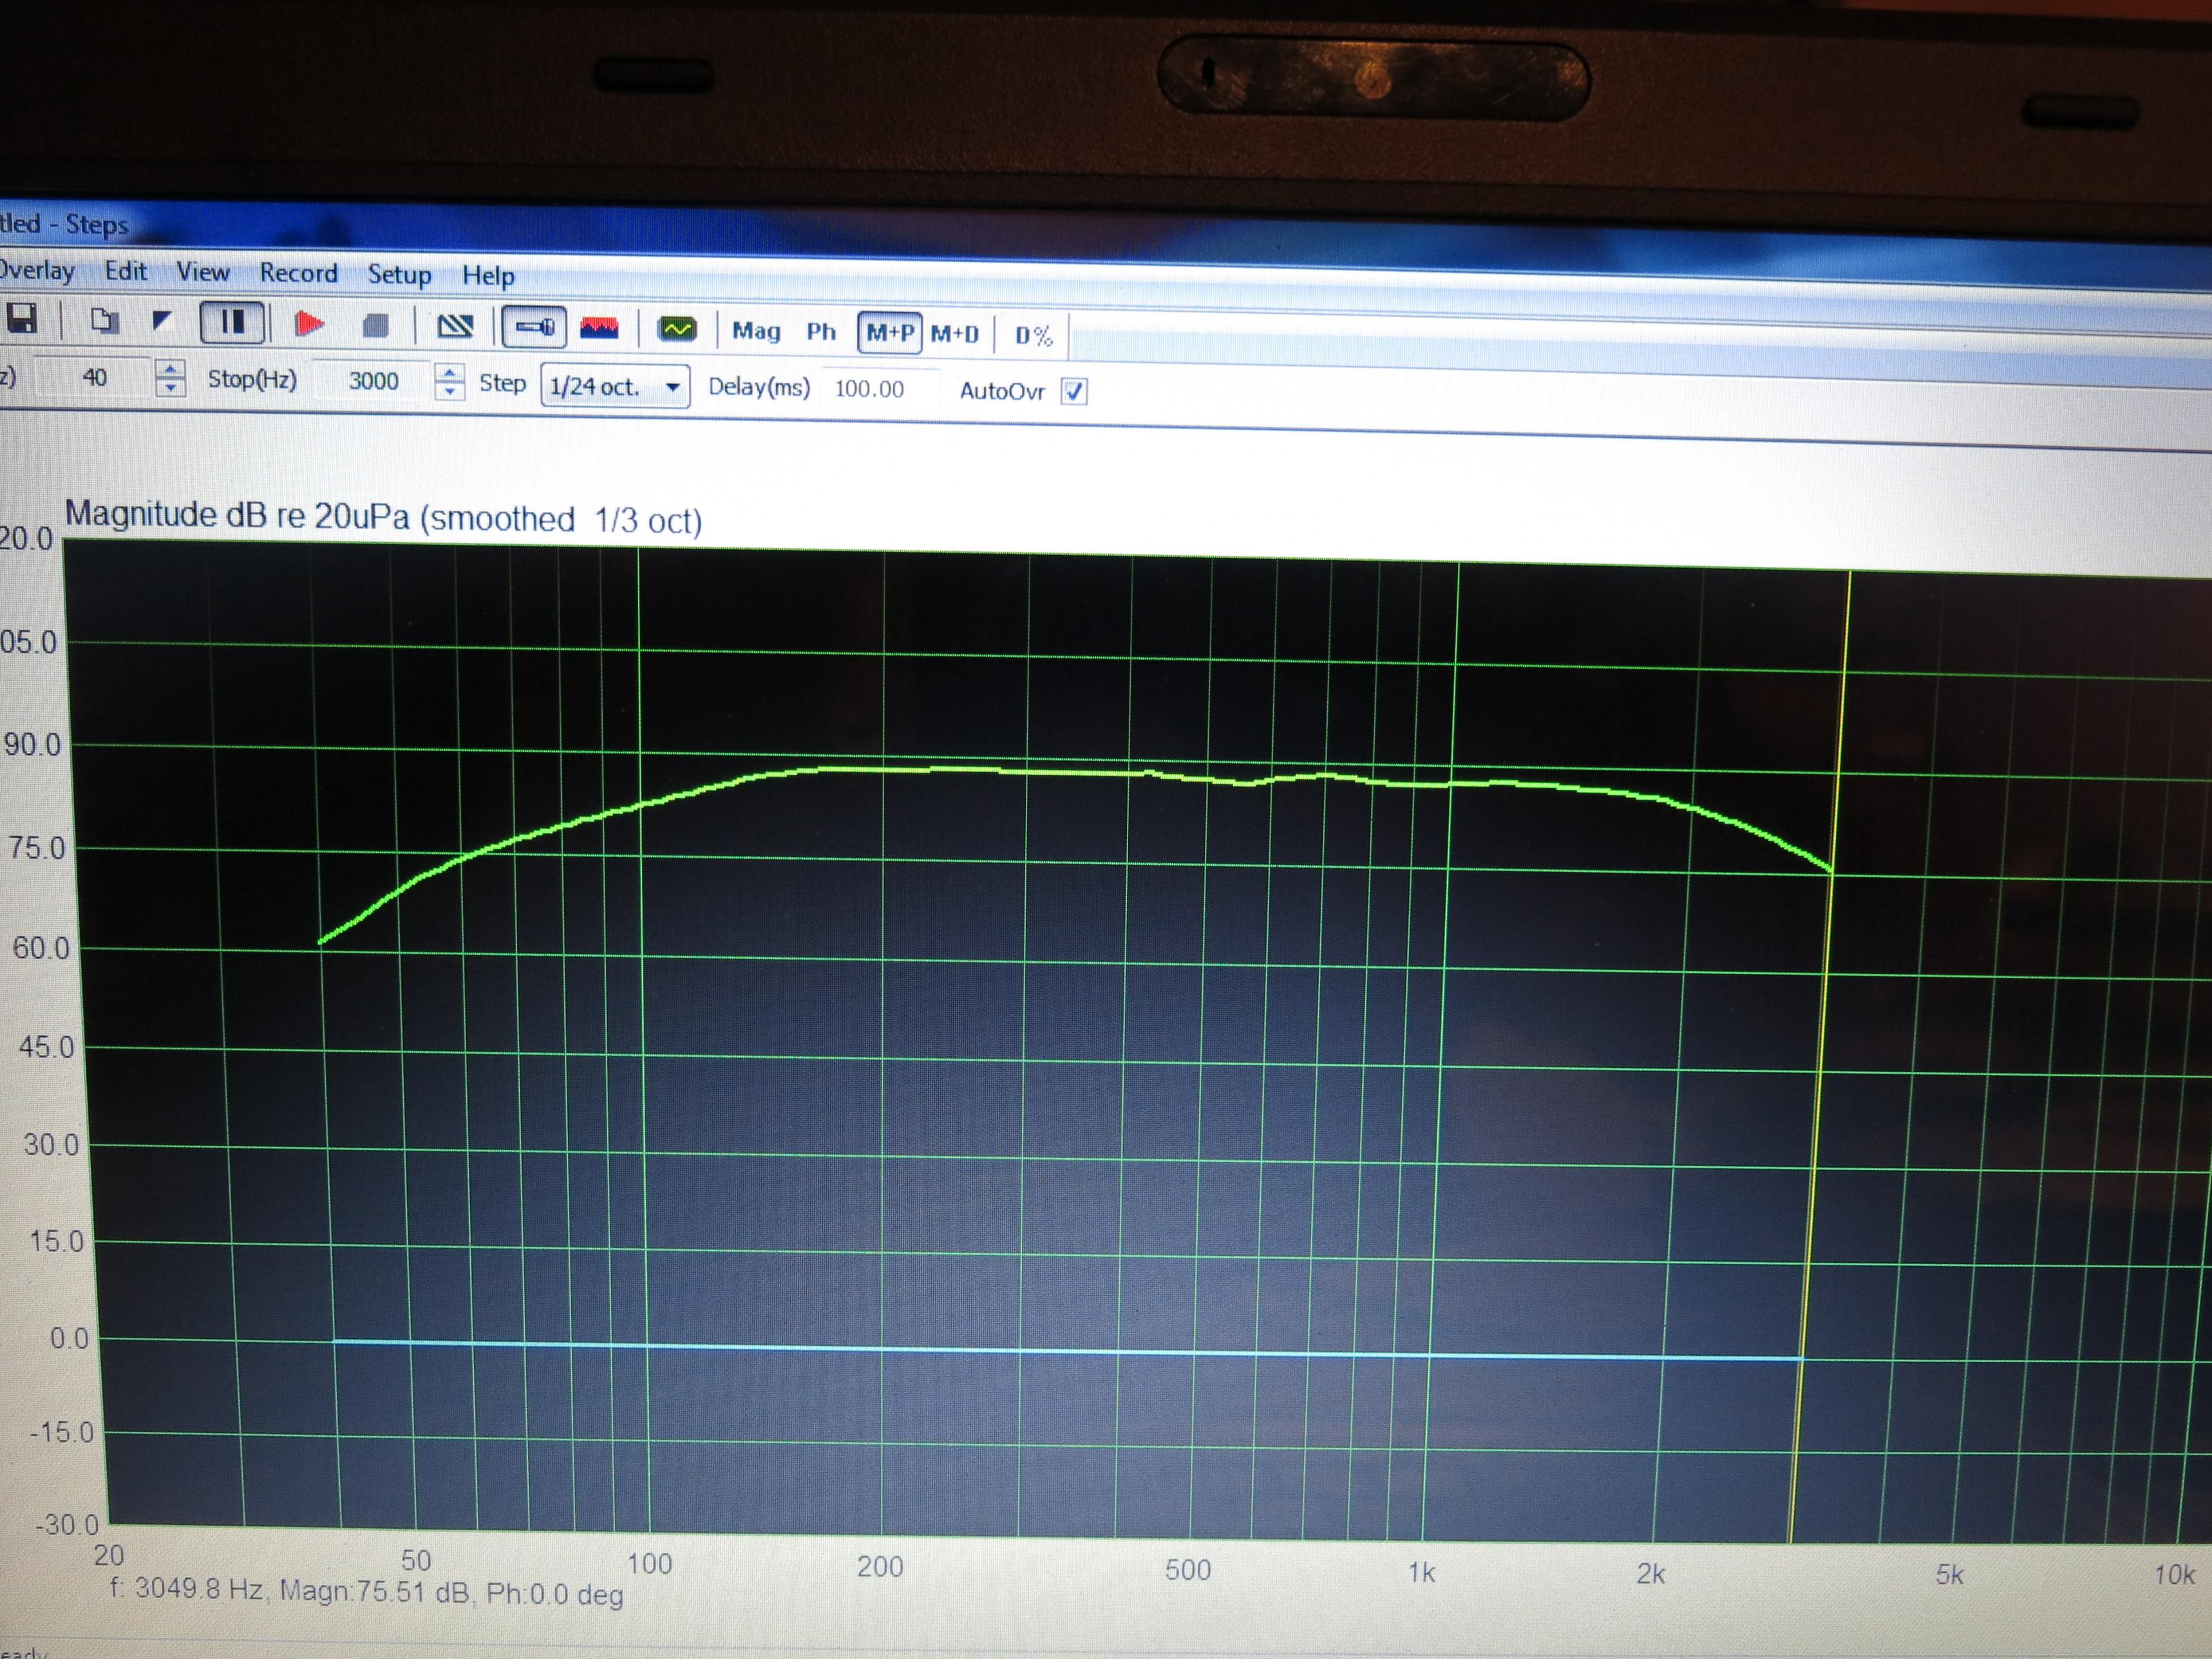Show the D% distortion percentage view

pos(1034,336)
